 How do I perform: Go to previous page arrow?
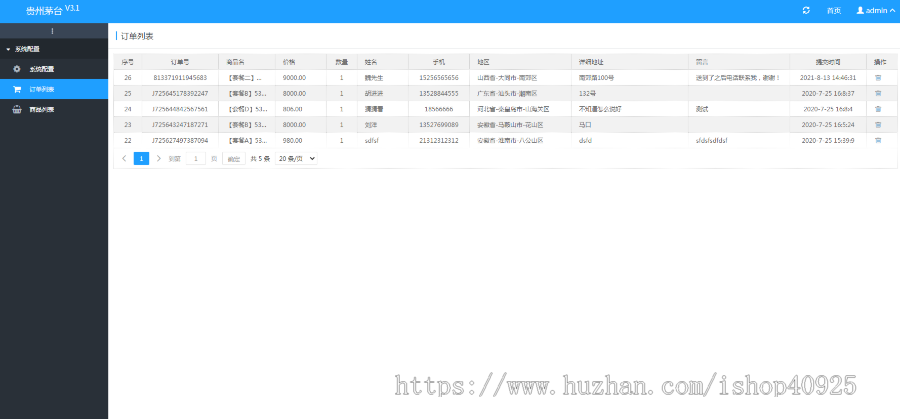(125, 158)
